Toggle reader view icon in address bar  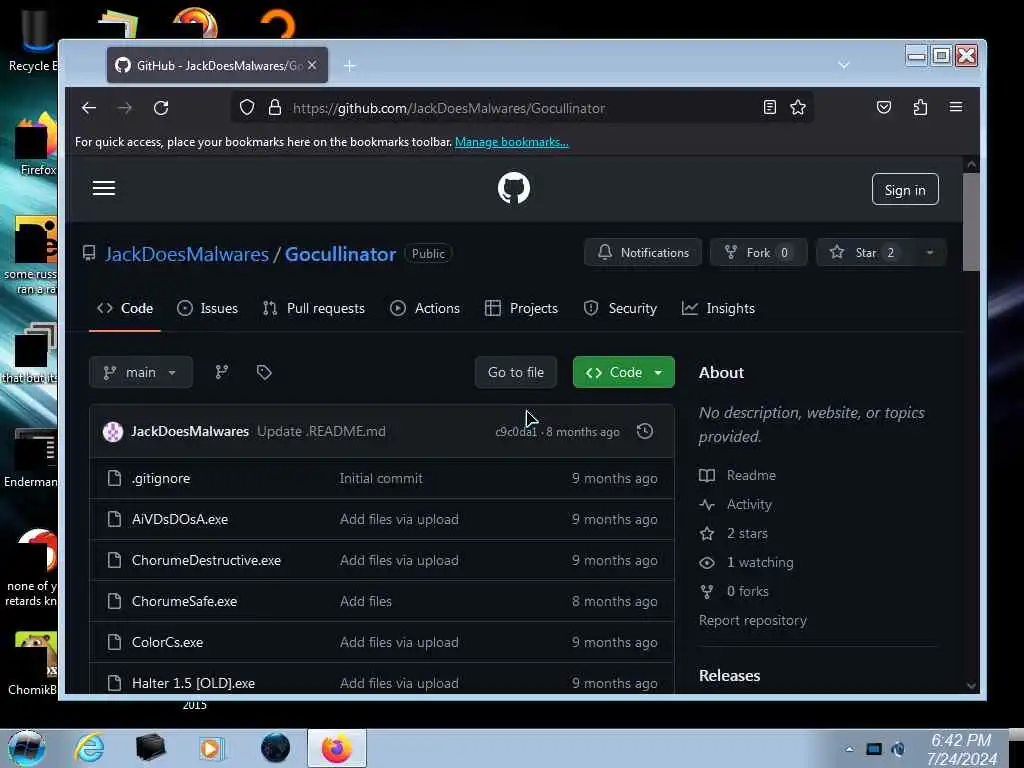coord(769,108)
